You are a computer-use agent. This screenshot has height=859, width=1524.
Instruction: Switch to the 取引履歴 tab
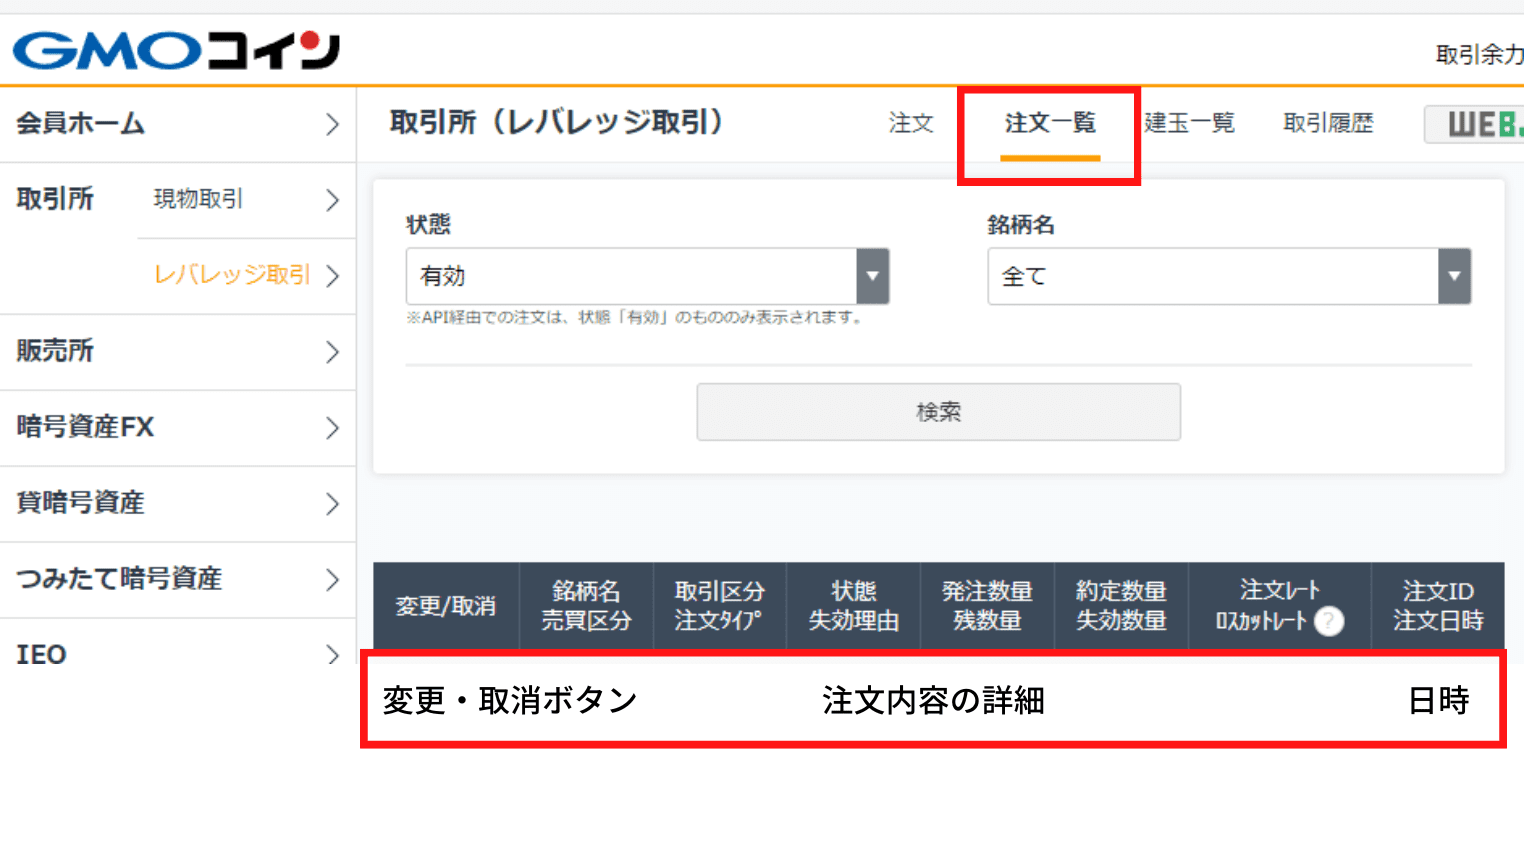(1327, 123)
